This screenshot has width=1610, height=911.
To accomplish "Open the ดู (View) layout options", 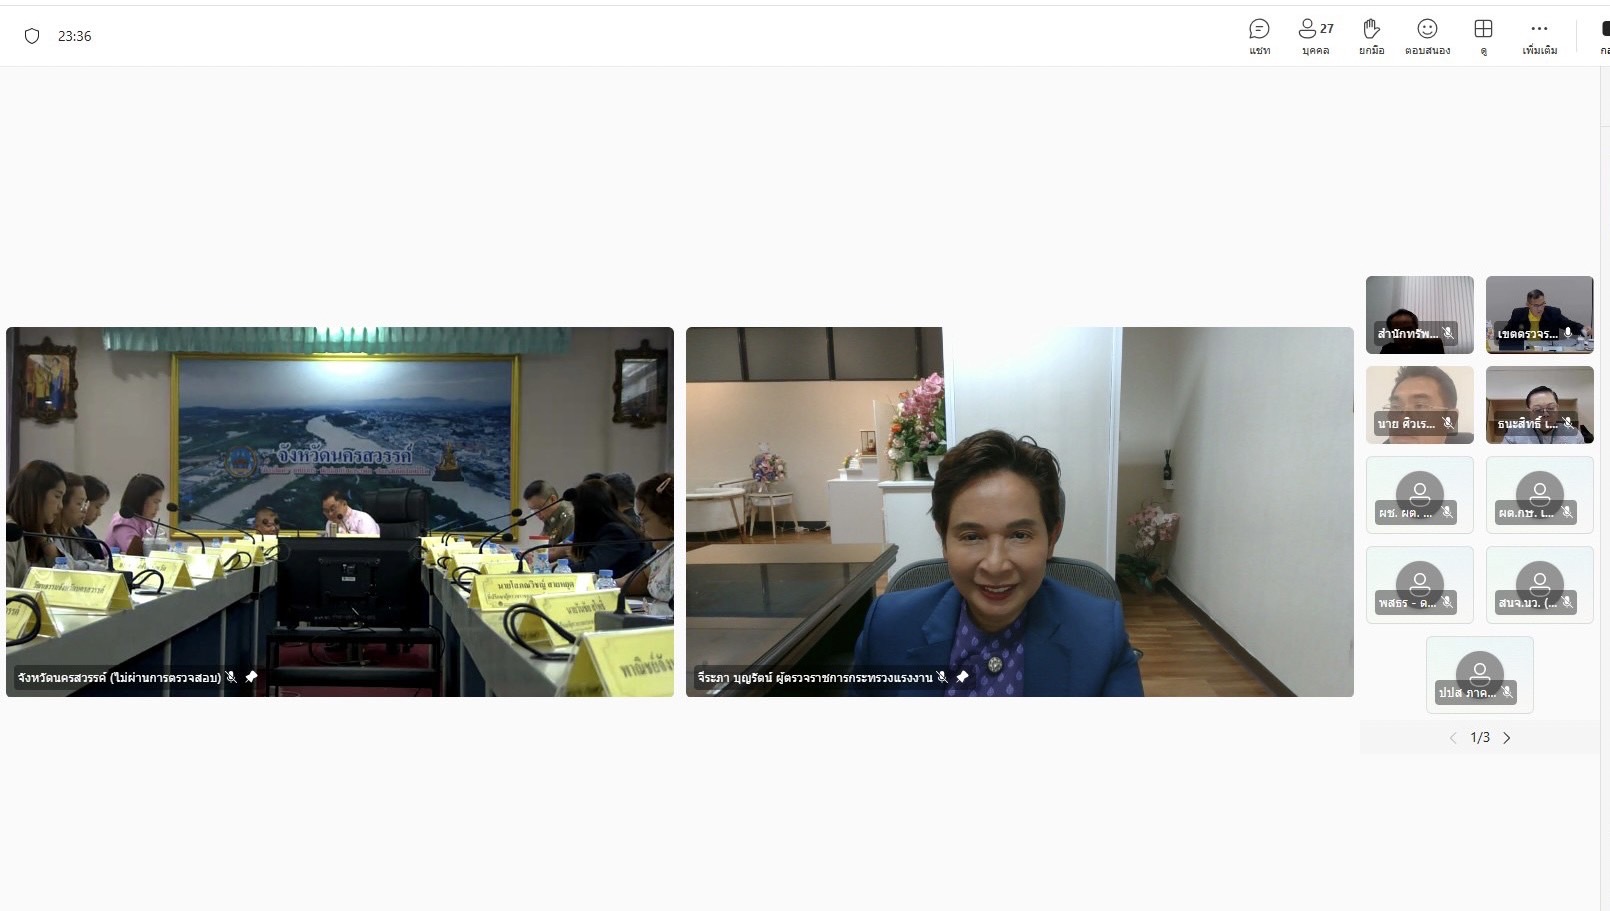I will tap(1483, 36).
